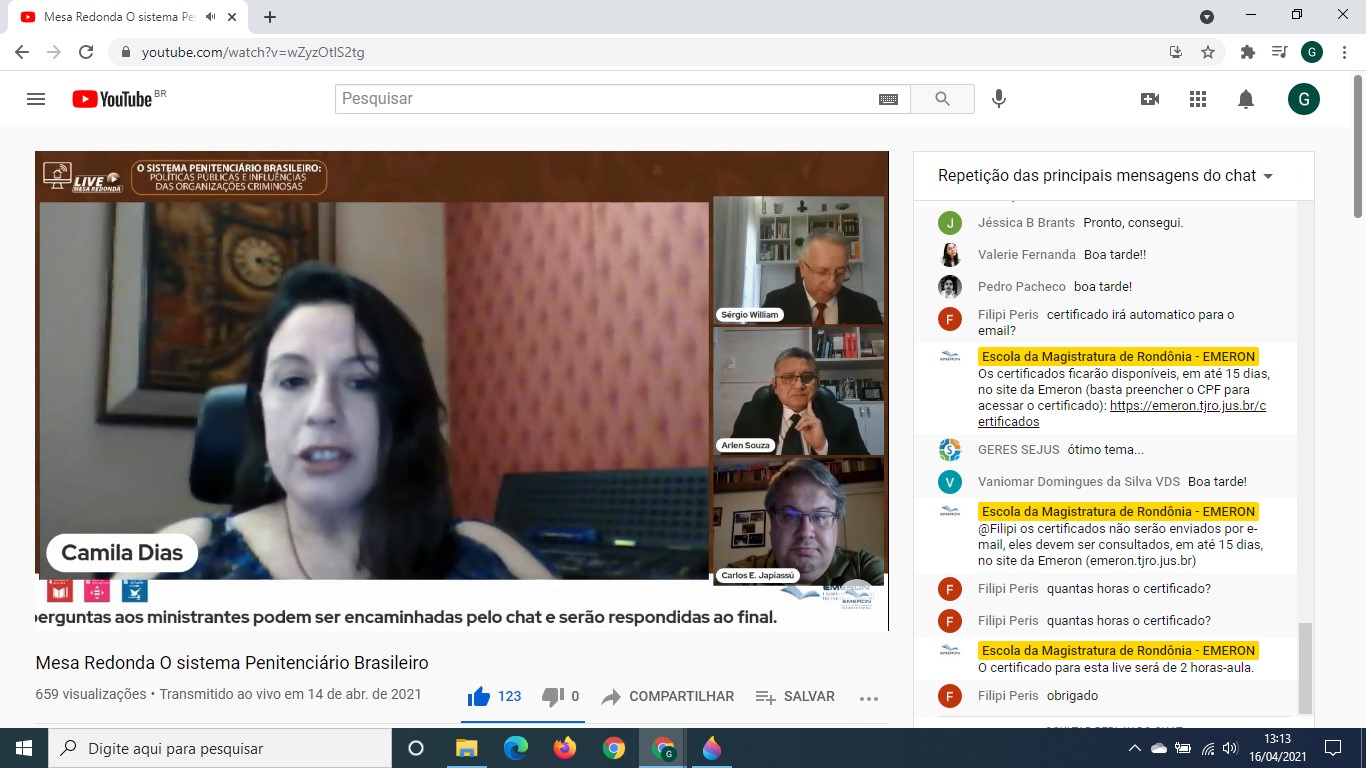The height and width of the screenshot is (768, 1366).
Task: Open more actions ellipsis below video
Action: 868,698
